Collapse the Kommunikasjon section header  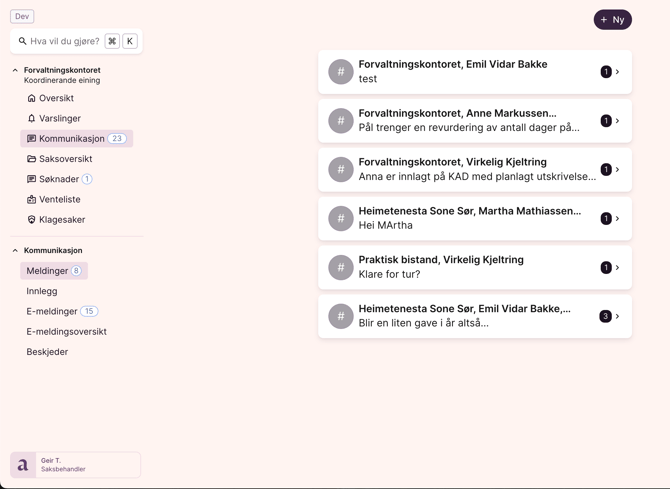15,251
